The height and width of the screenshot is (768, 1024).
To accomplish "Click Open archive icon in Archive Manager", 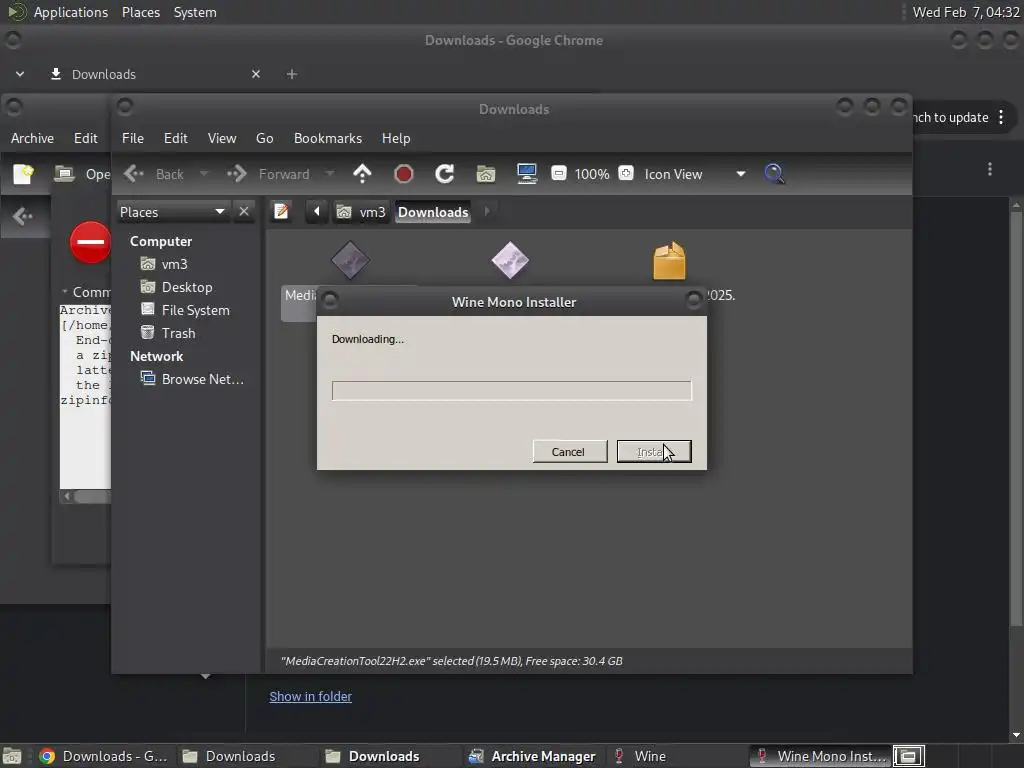I will tap(64, 174).
